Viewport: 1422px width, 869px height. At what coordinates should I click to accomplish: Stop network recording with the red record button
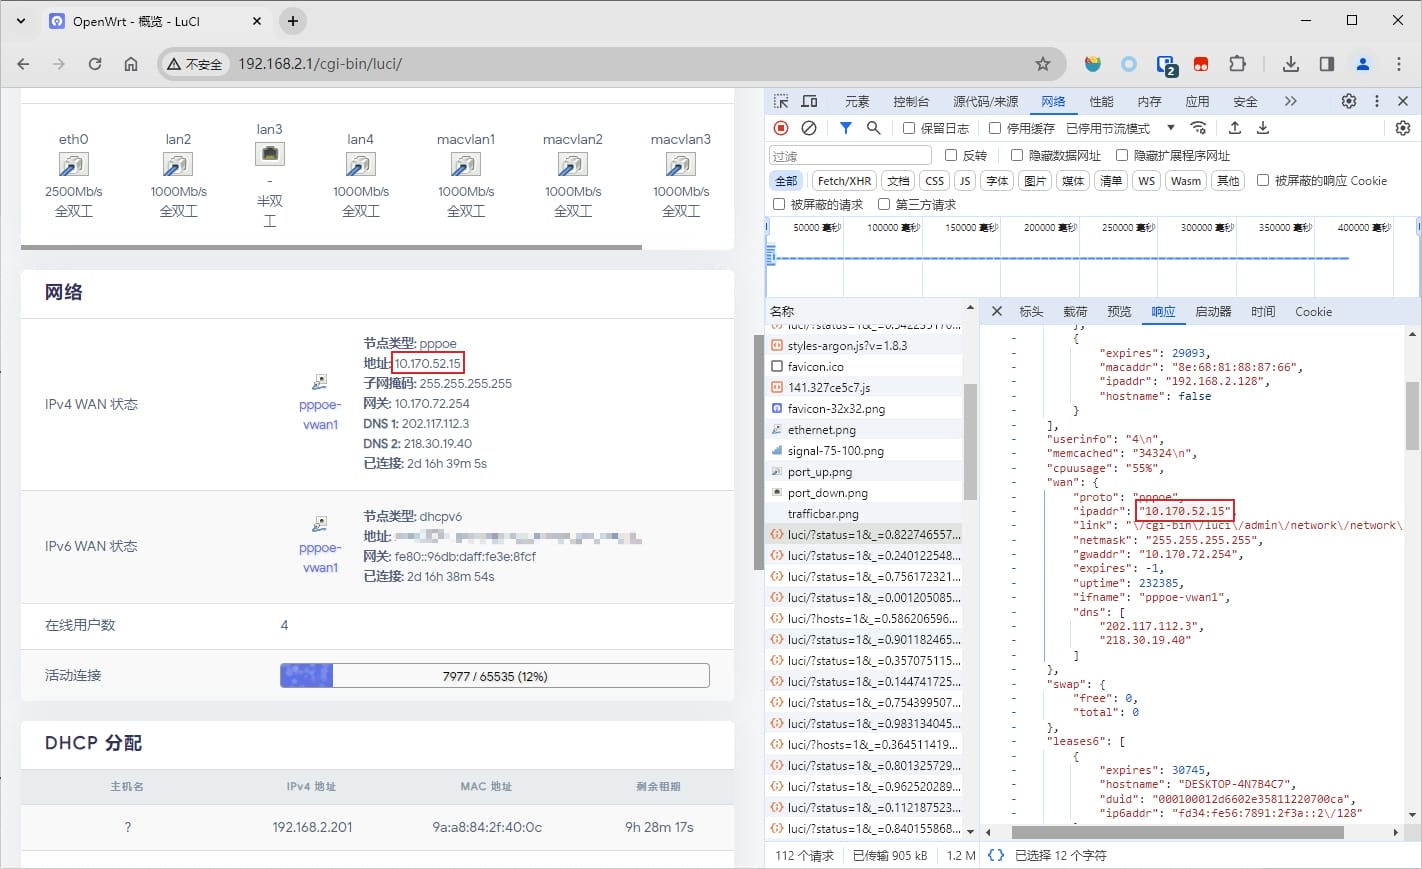(781, 128)
